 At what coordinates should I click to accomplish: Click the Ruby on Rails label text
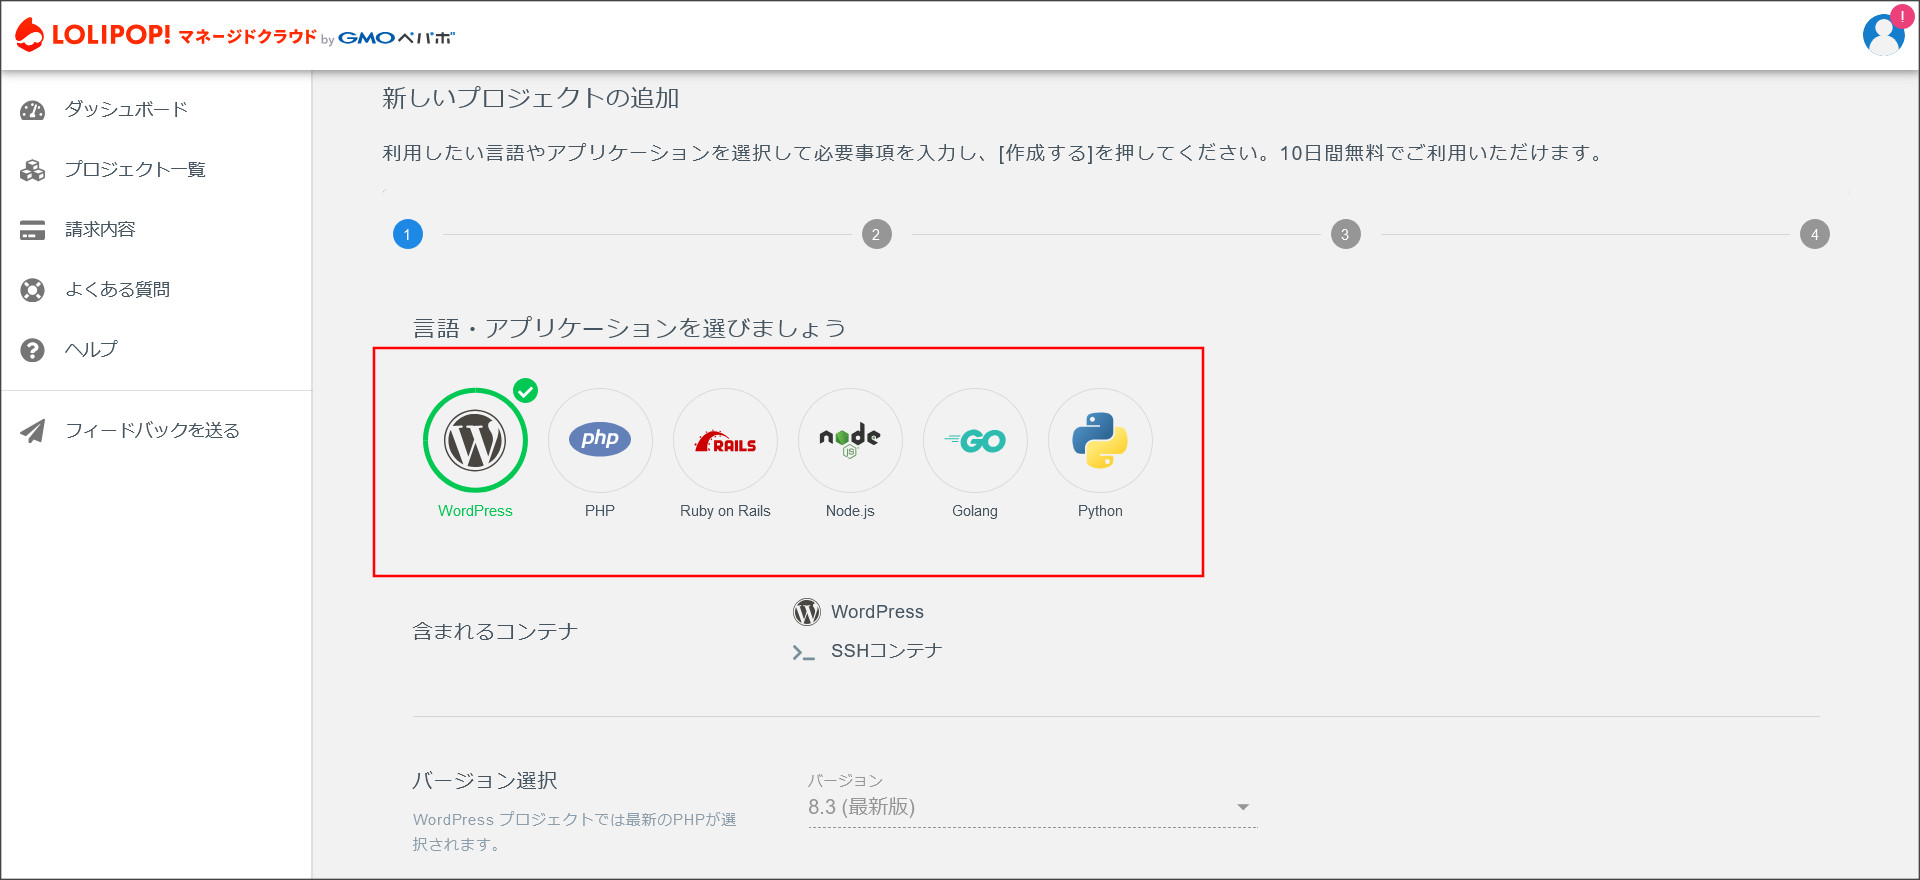click(x=725, y=511)
